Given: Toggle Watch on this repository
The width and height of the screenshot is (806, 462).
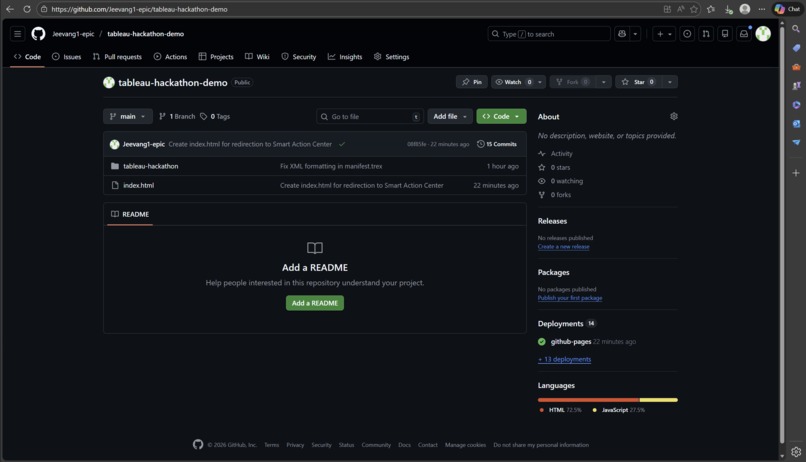Looking at the screenshot, I should pos(513,82).
